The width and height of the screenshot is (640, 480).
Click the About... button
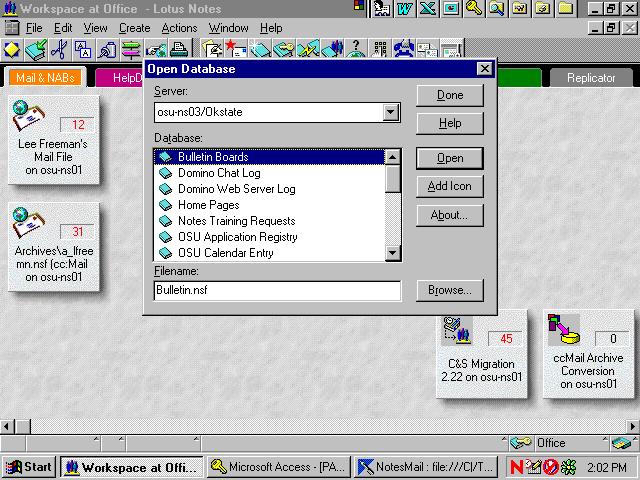[450, 215]
